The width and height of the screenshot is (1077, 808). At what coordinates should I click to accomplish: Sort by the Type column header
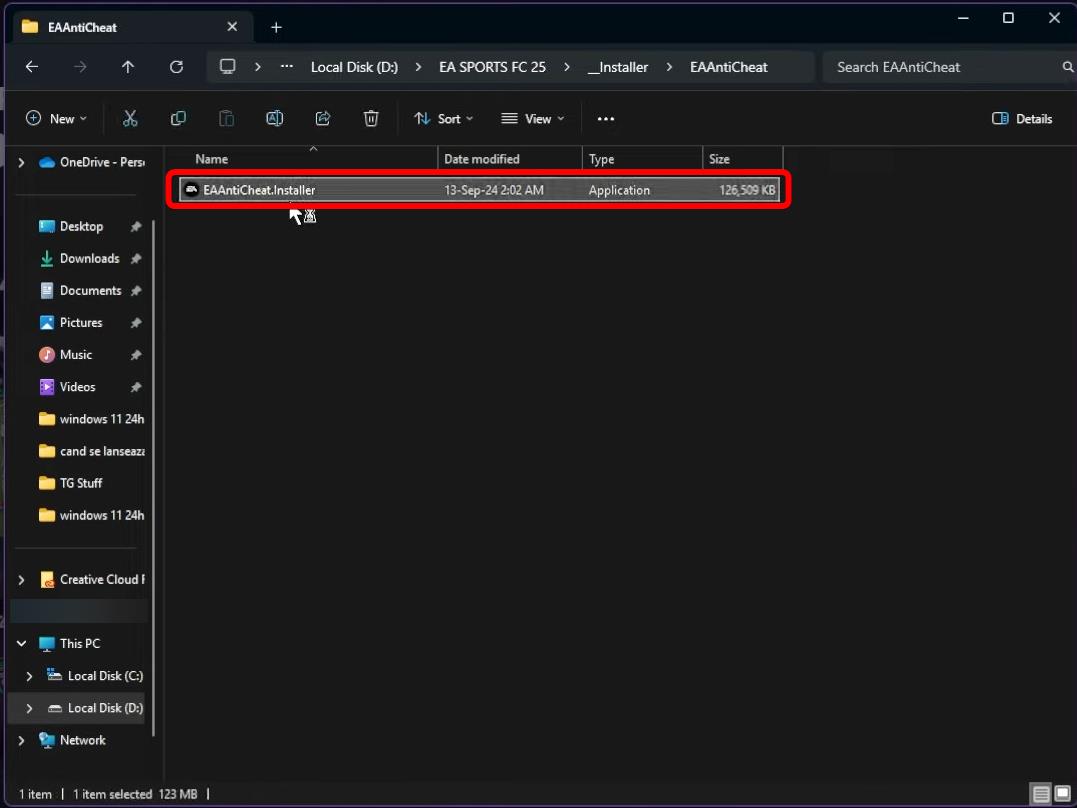click(x=642, y=159)
